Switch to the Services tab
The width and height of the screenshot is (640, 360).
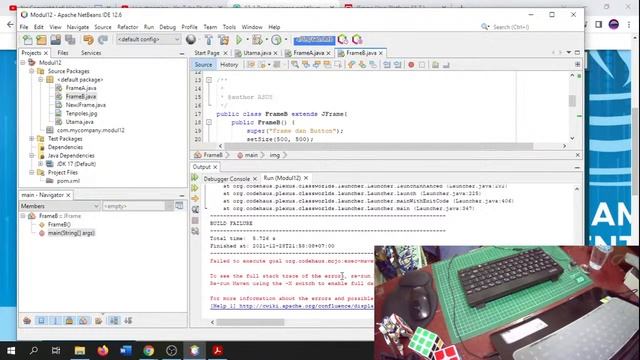[91, 53]
